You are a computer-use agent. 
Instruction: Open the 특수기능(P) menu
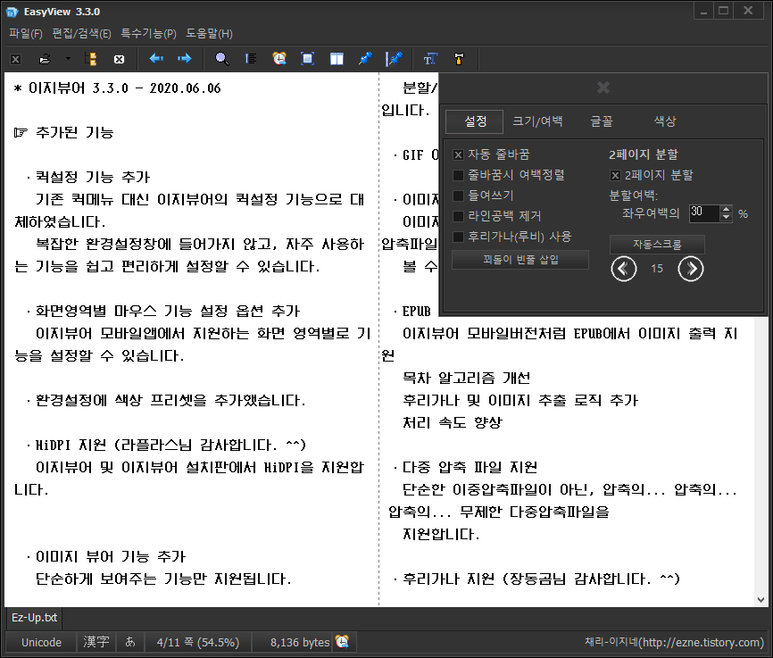[148, 34]
